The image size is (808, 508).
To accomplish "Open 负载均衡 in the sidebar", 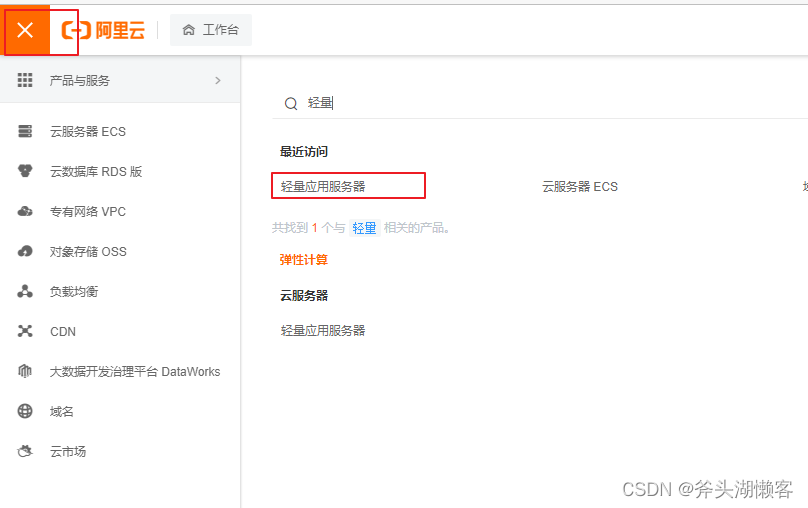I will tap(74, 291).
